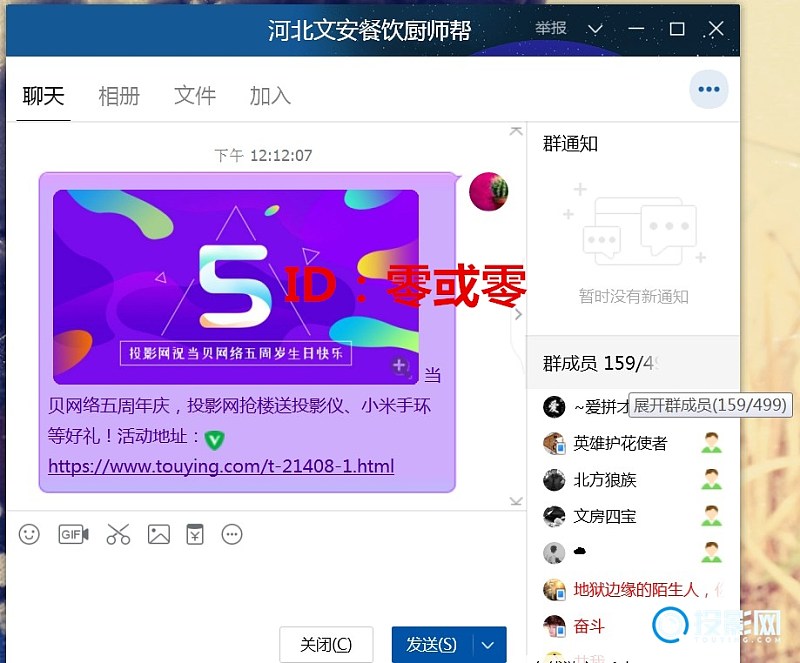Screen dimensions: 800x663
Task: Jump to bottom of chat history arrow
Action: (516, 501)
